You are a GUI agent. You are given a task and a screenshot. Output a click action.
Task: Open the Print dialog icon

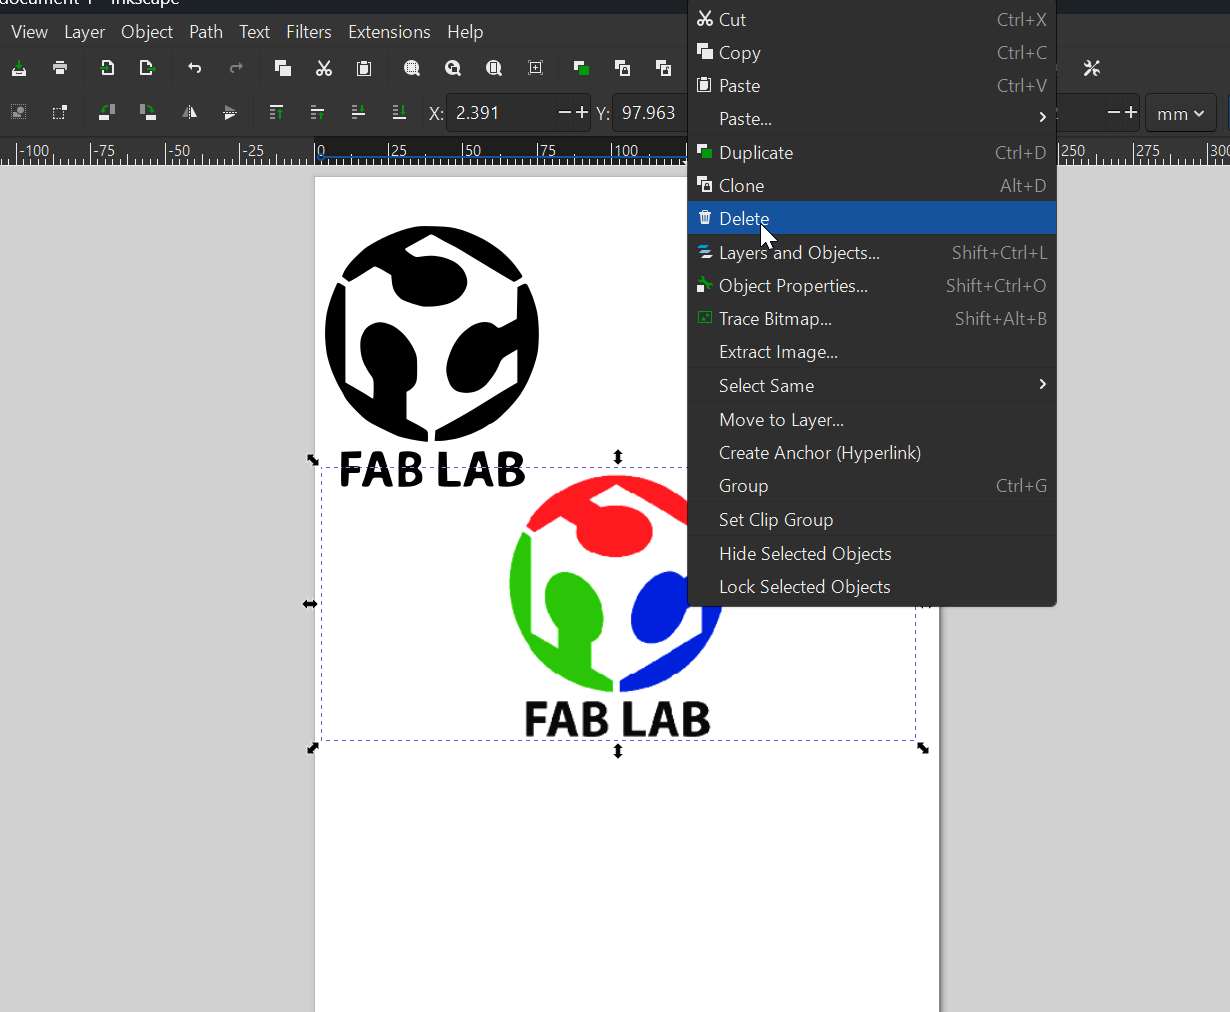pos(59,68)
